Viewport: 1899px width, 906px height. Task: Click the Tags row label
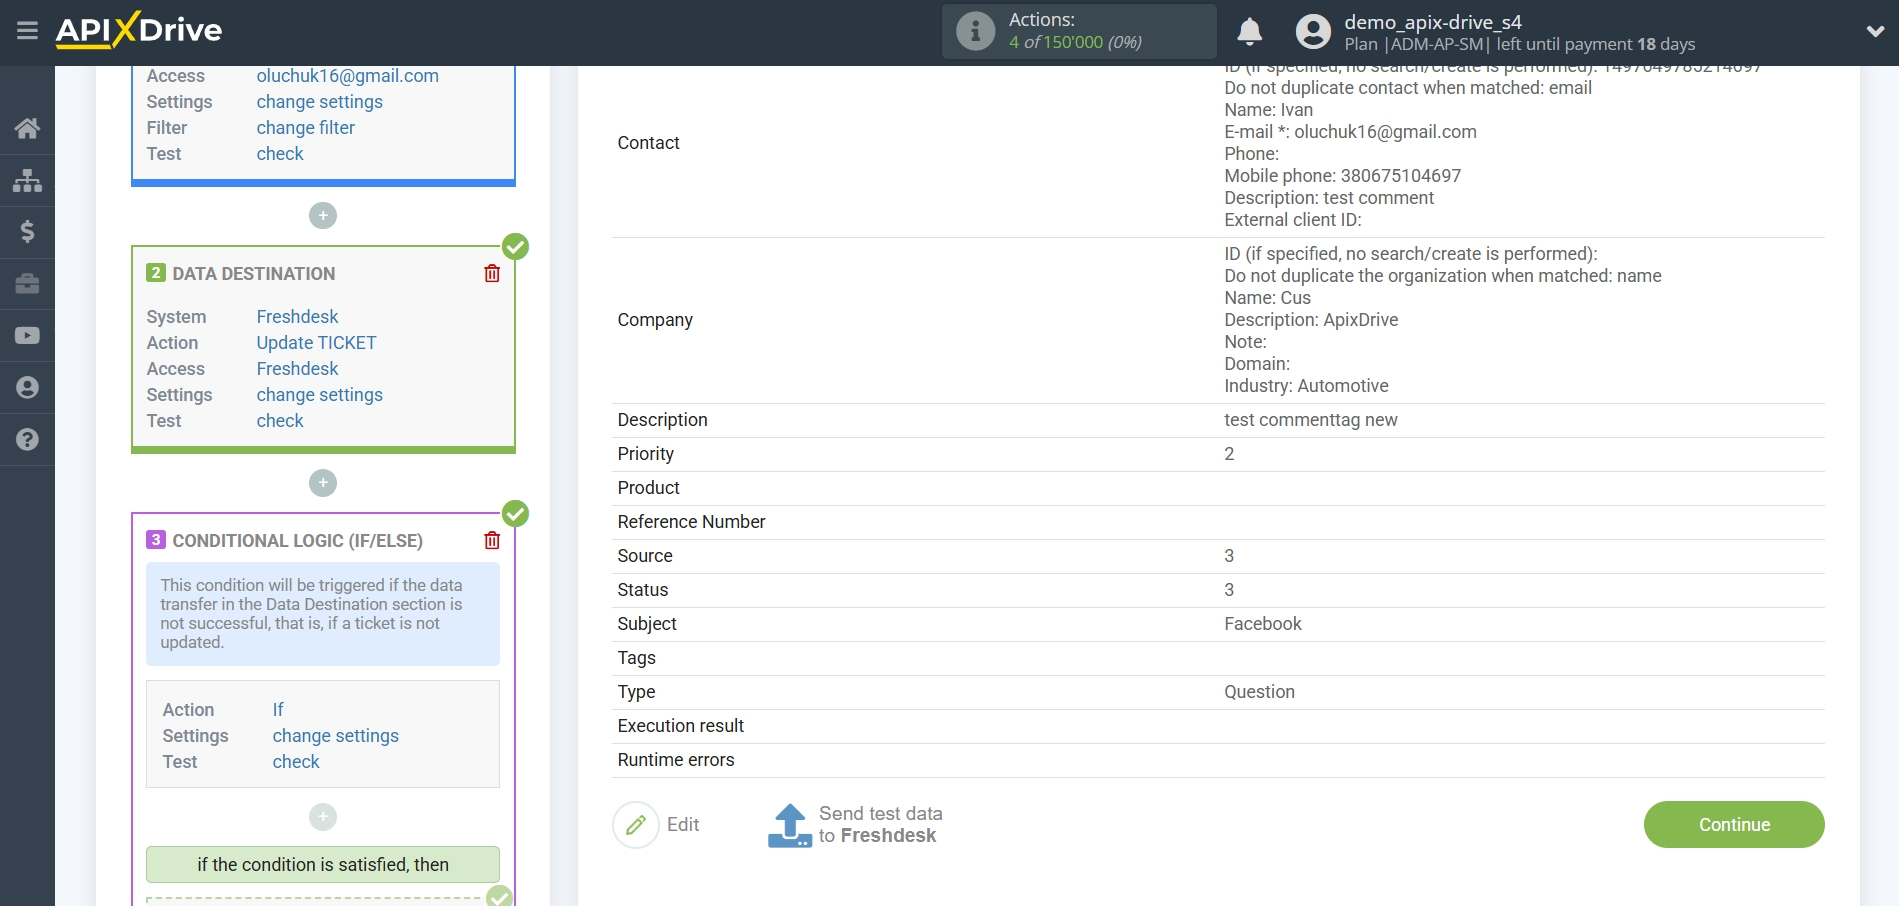click(636, 658)
